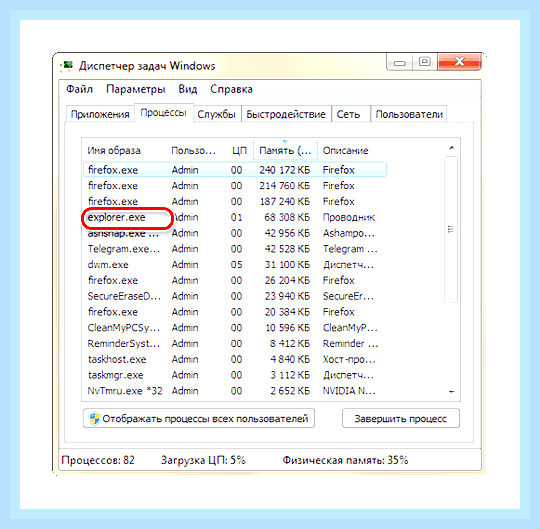Switch to the Службы tab

[x=216, y=114]
